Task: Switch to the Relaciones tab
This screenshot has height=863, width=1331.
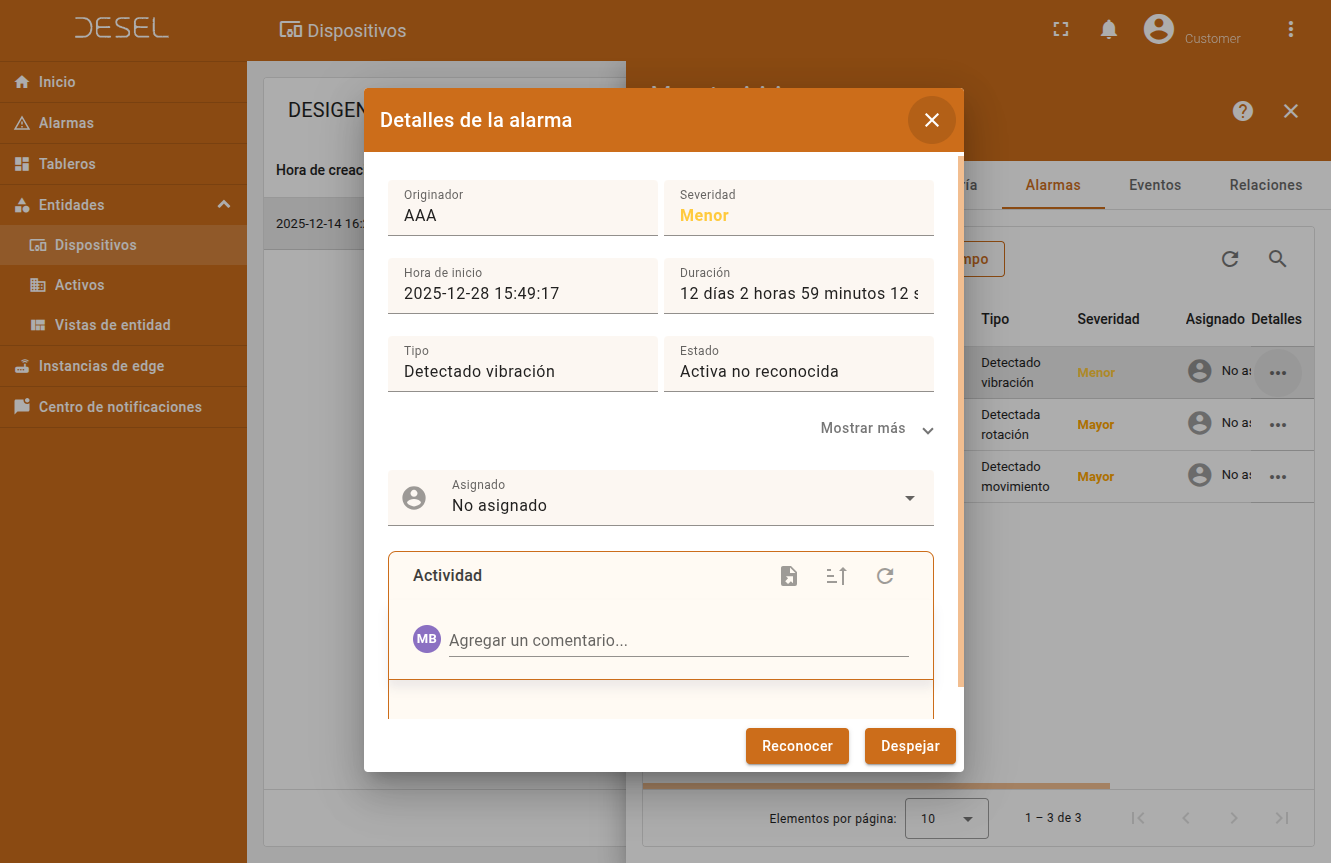Action: [1265, 185]
